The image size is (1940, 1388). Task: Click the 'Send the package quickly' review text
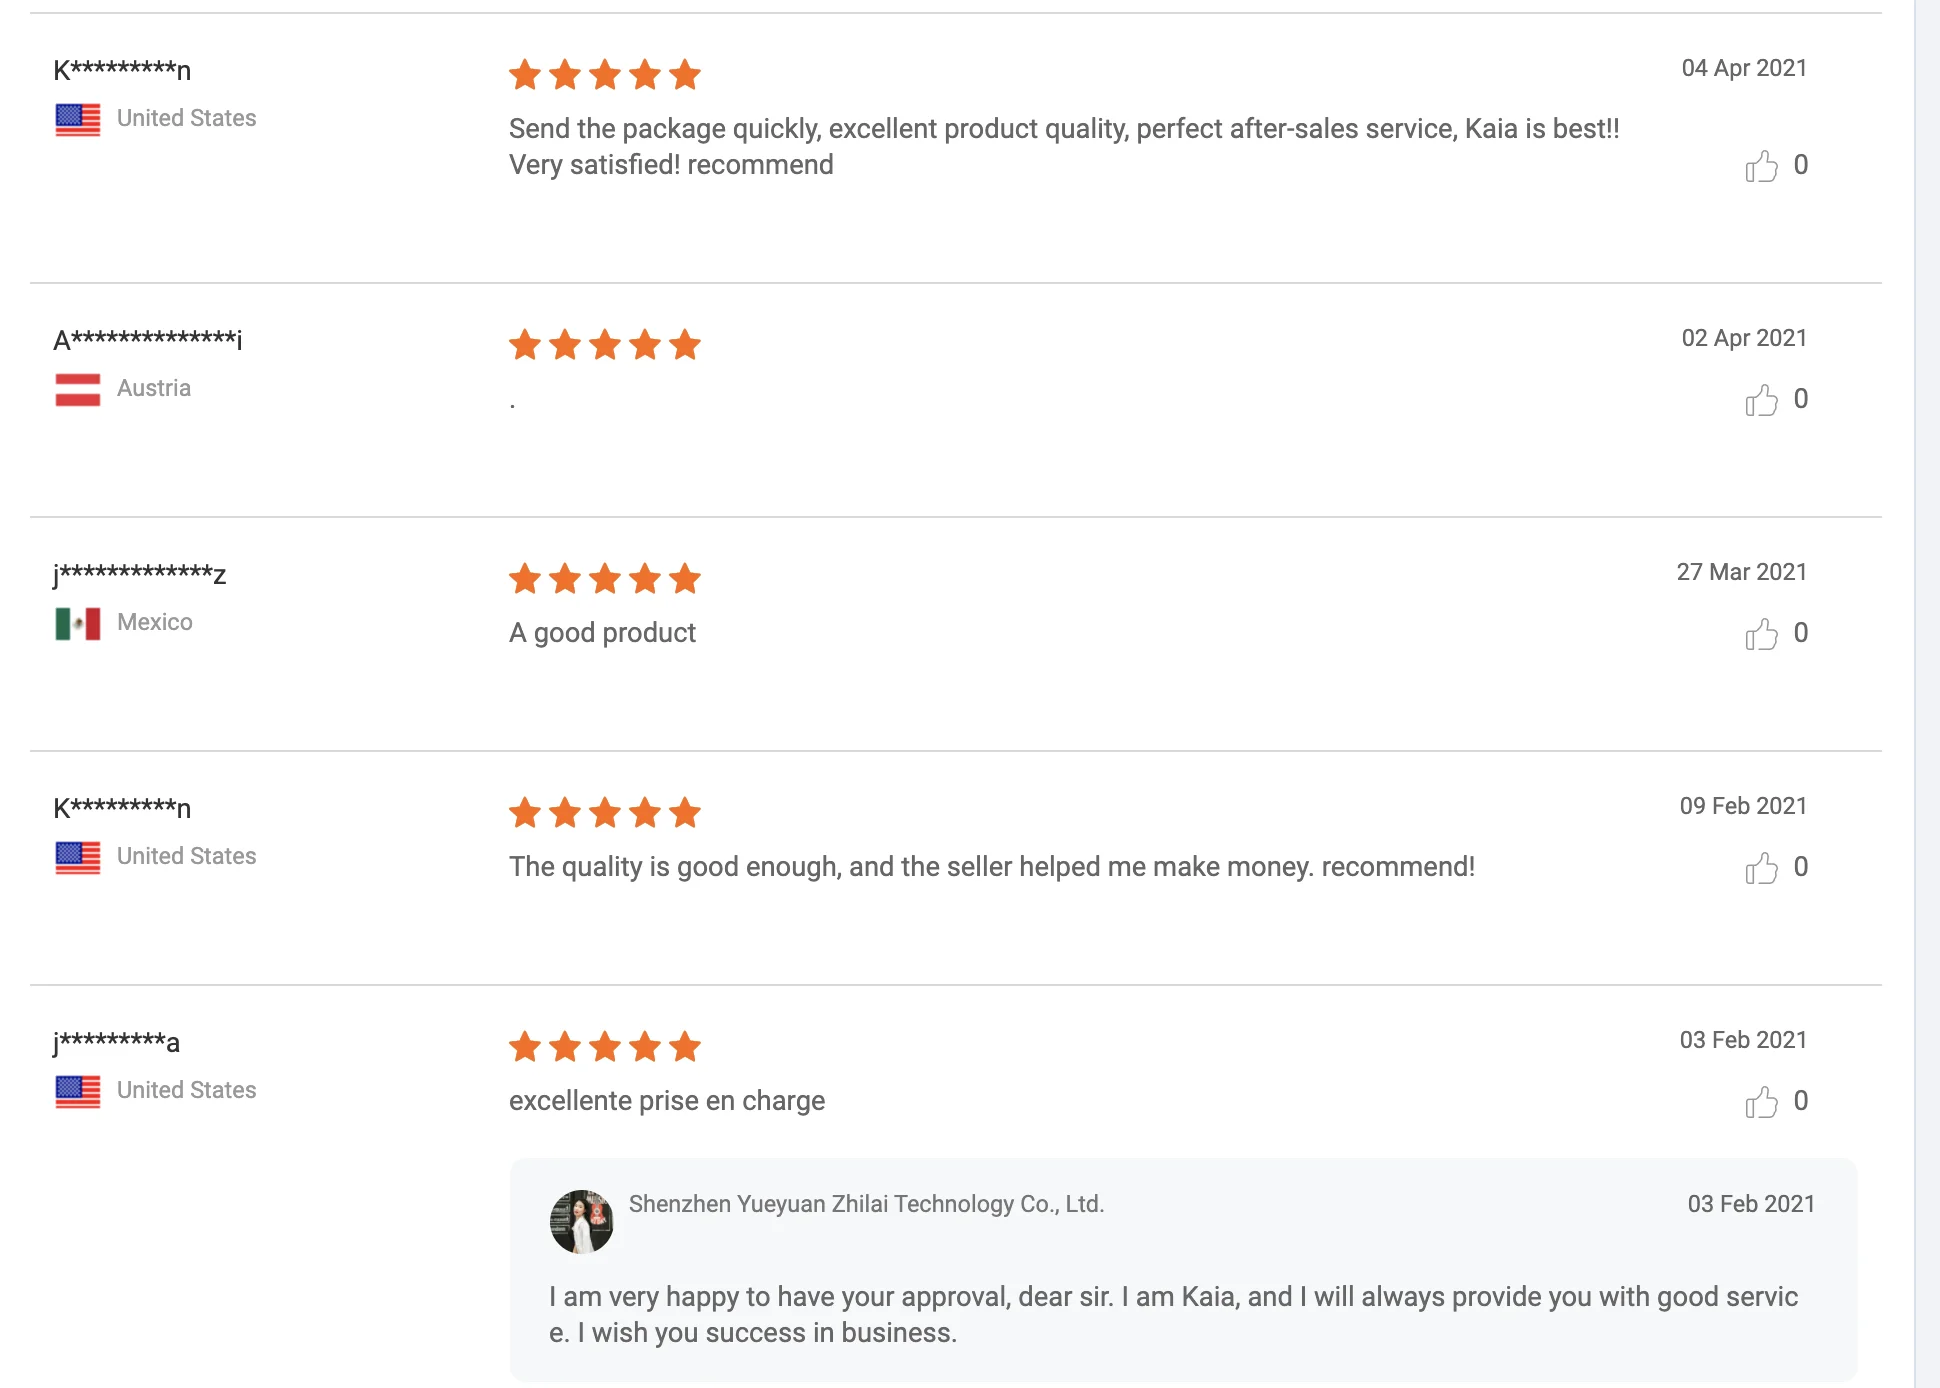click(1063, 146)
